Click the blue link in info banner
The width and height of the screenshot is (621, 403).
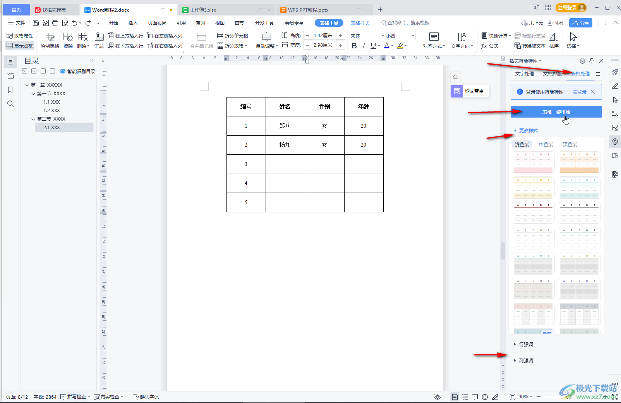579,92
